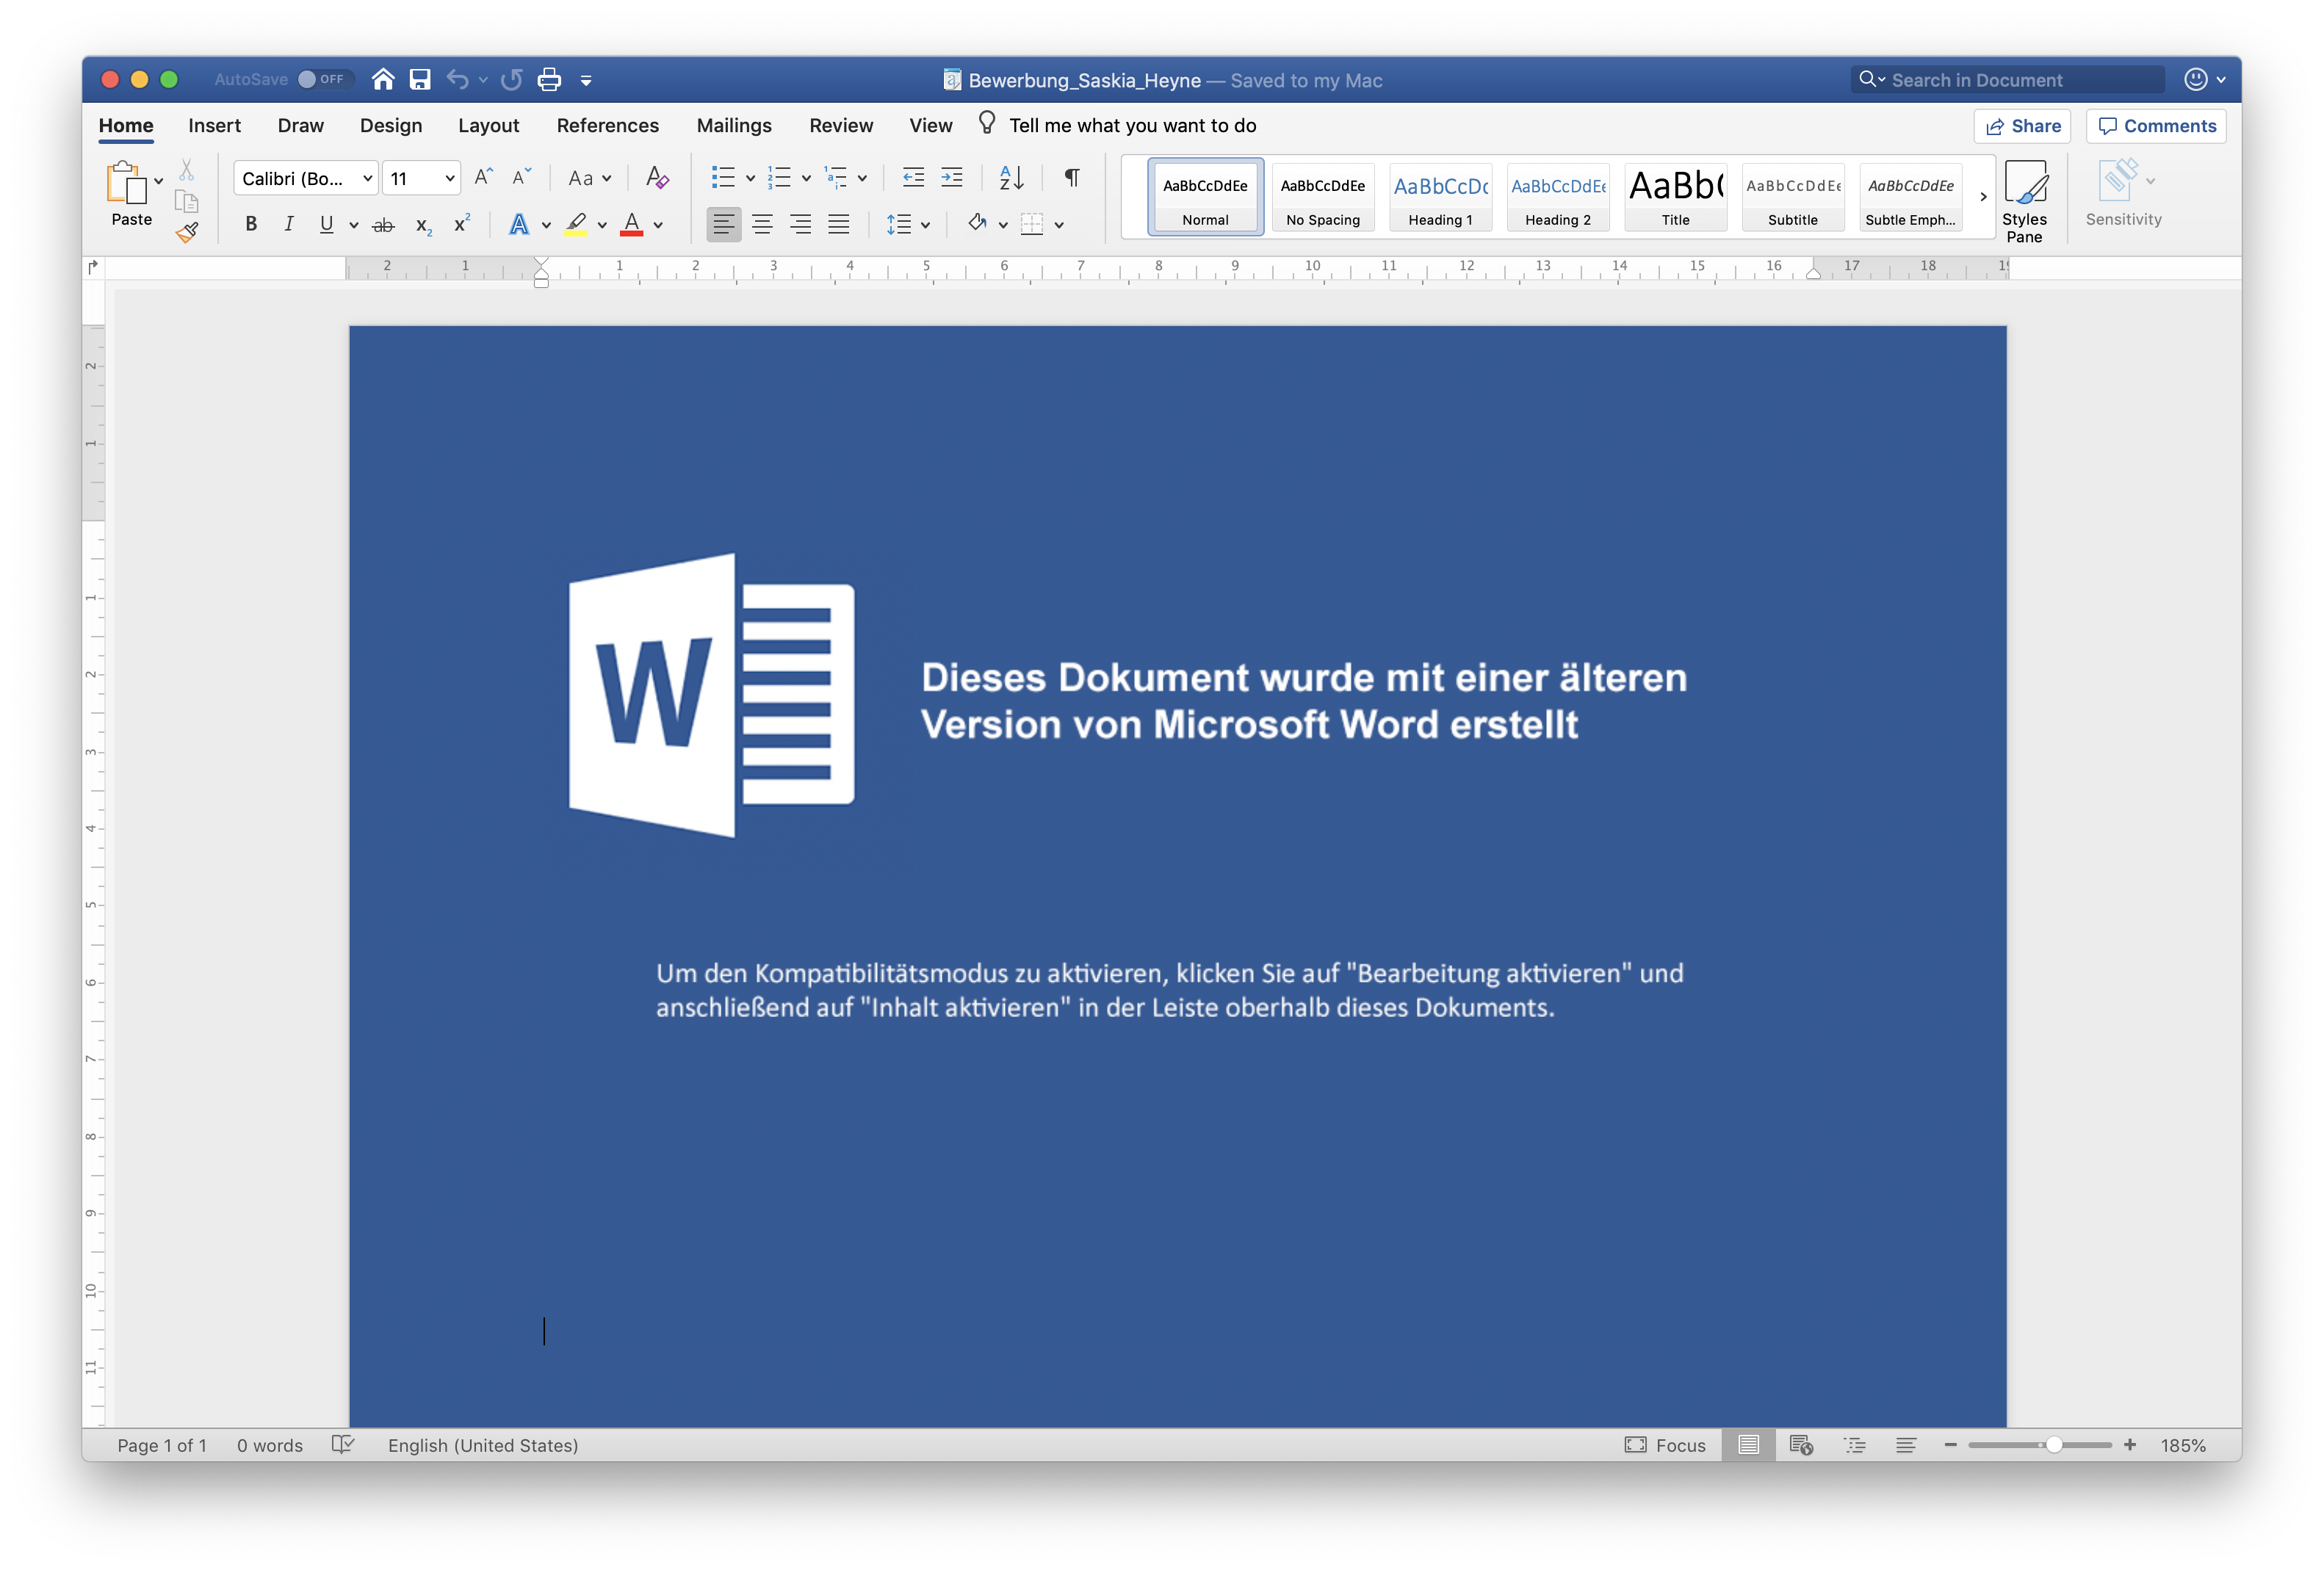
Task: Open the Comments button
Action: coord(2156,126)
